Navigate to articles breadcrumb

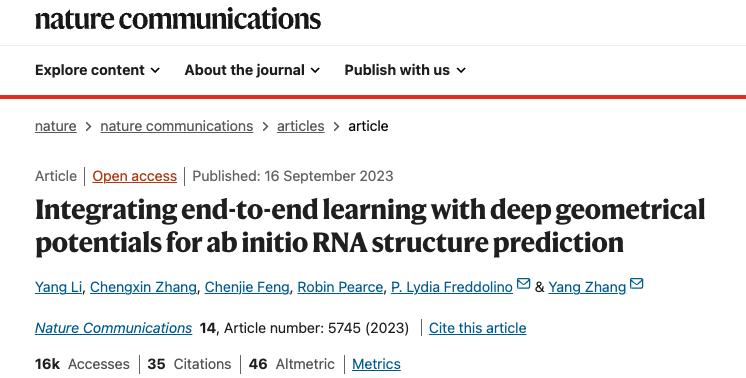[301, 126]
